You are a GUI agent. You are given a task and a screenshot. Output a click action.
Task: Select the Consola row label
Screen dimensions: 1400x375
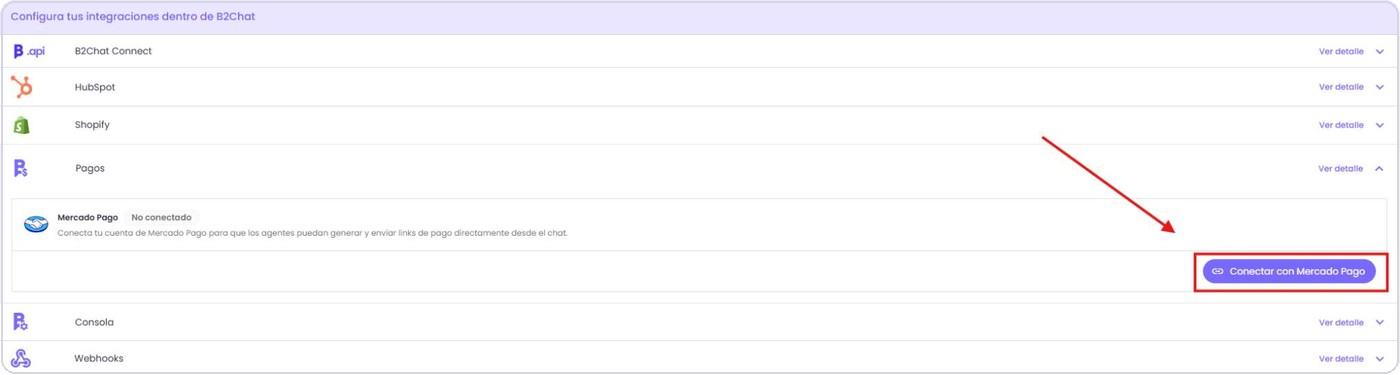click(94, 322)
